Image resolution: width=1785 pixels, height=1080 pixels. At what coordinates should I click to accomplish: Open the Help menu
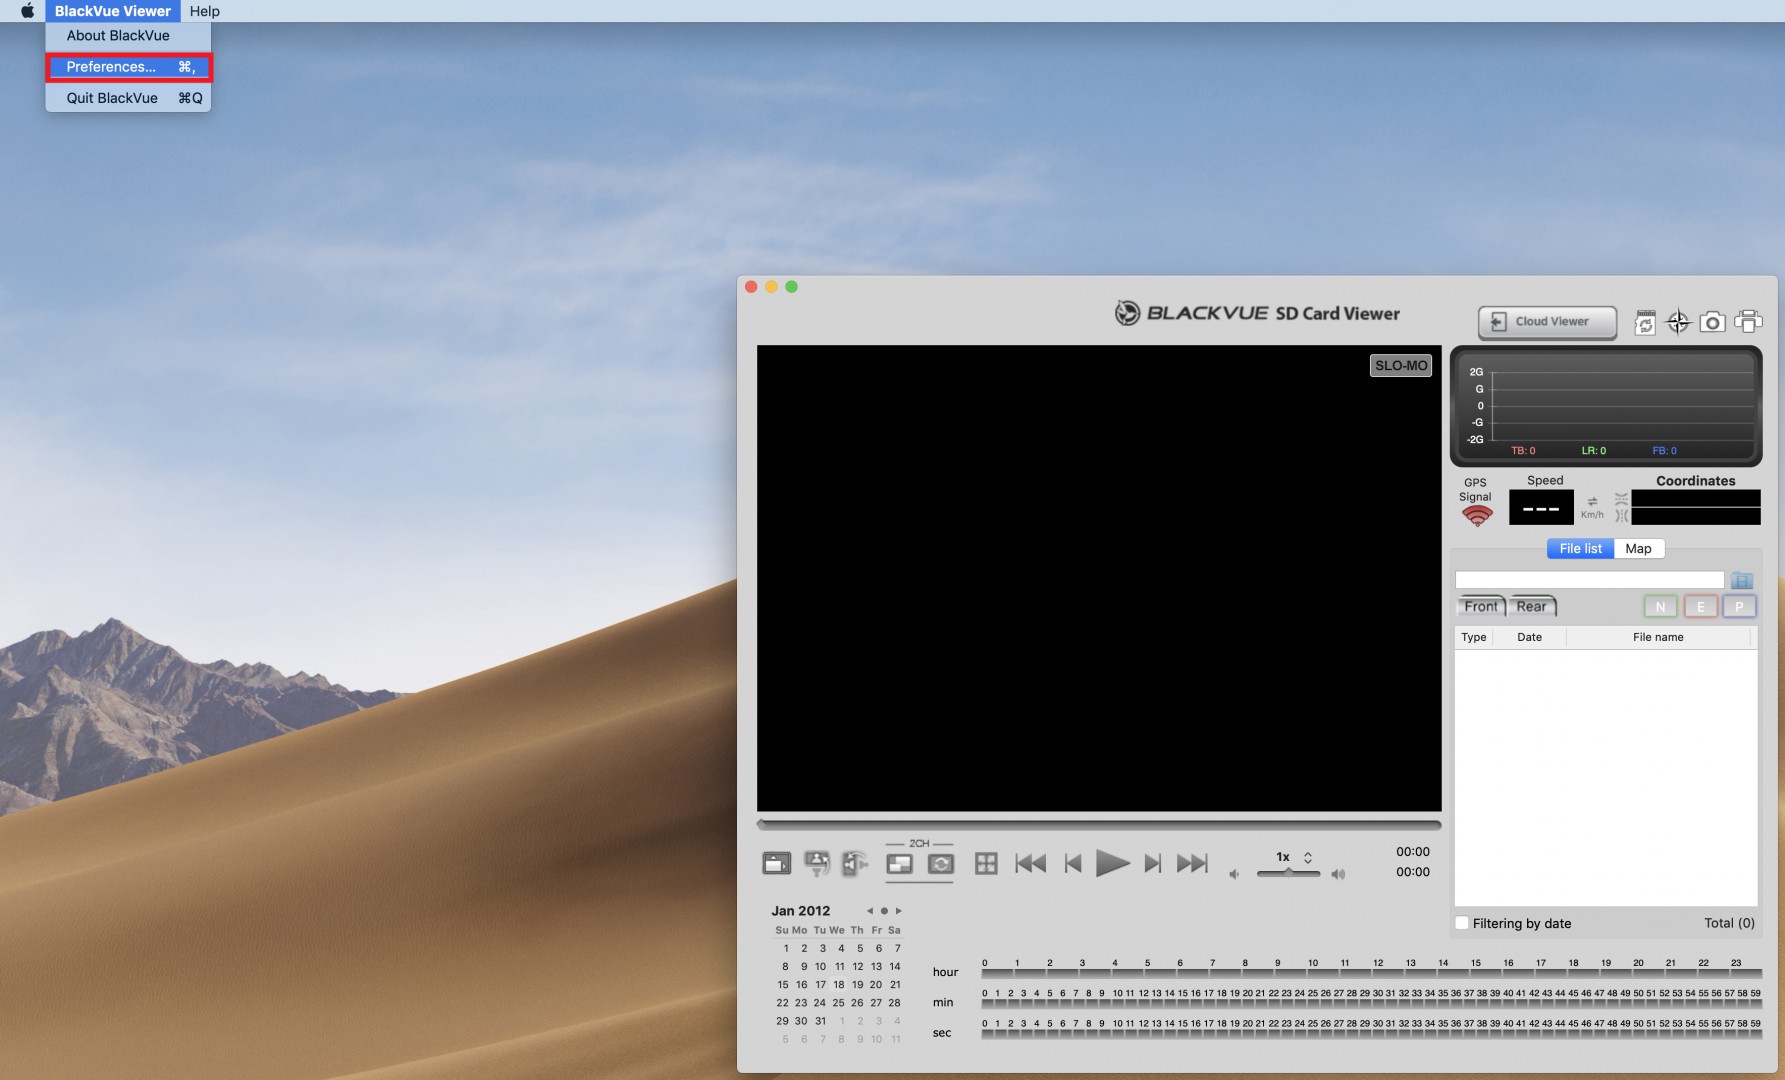[204, 11]
